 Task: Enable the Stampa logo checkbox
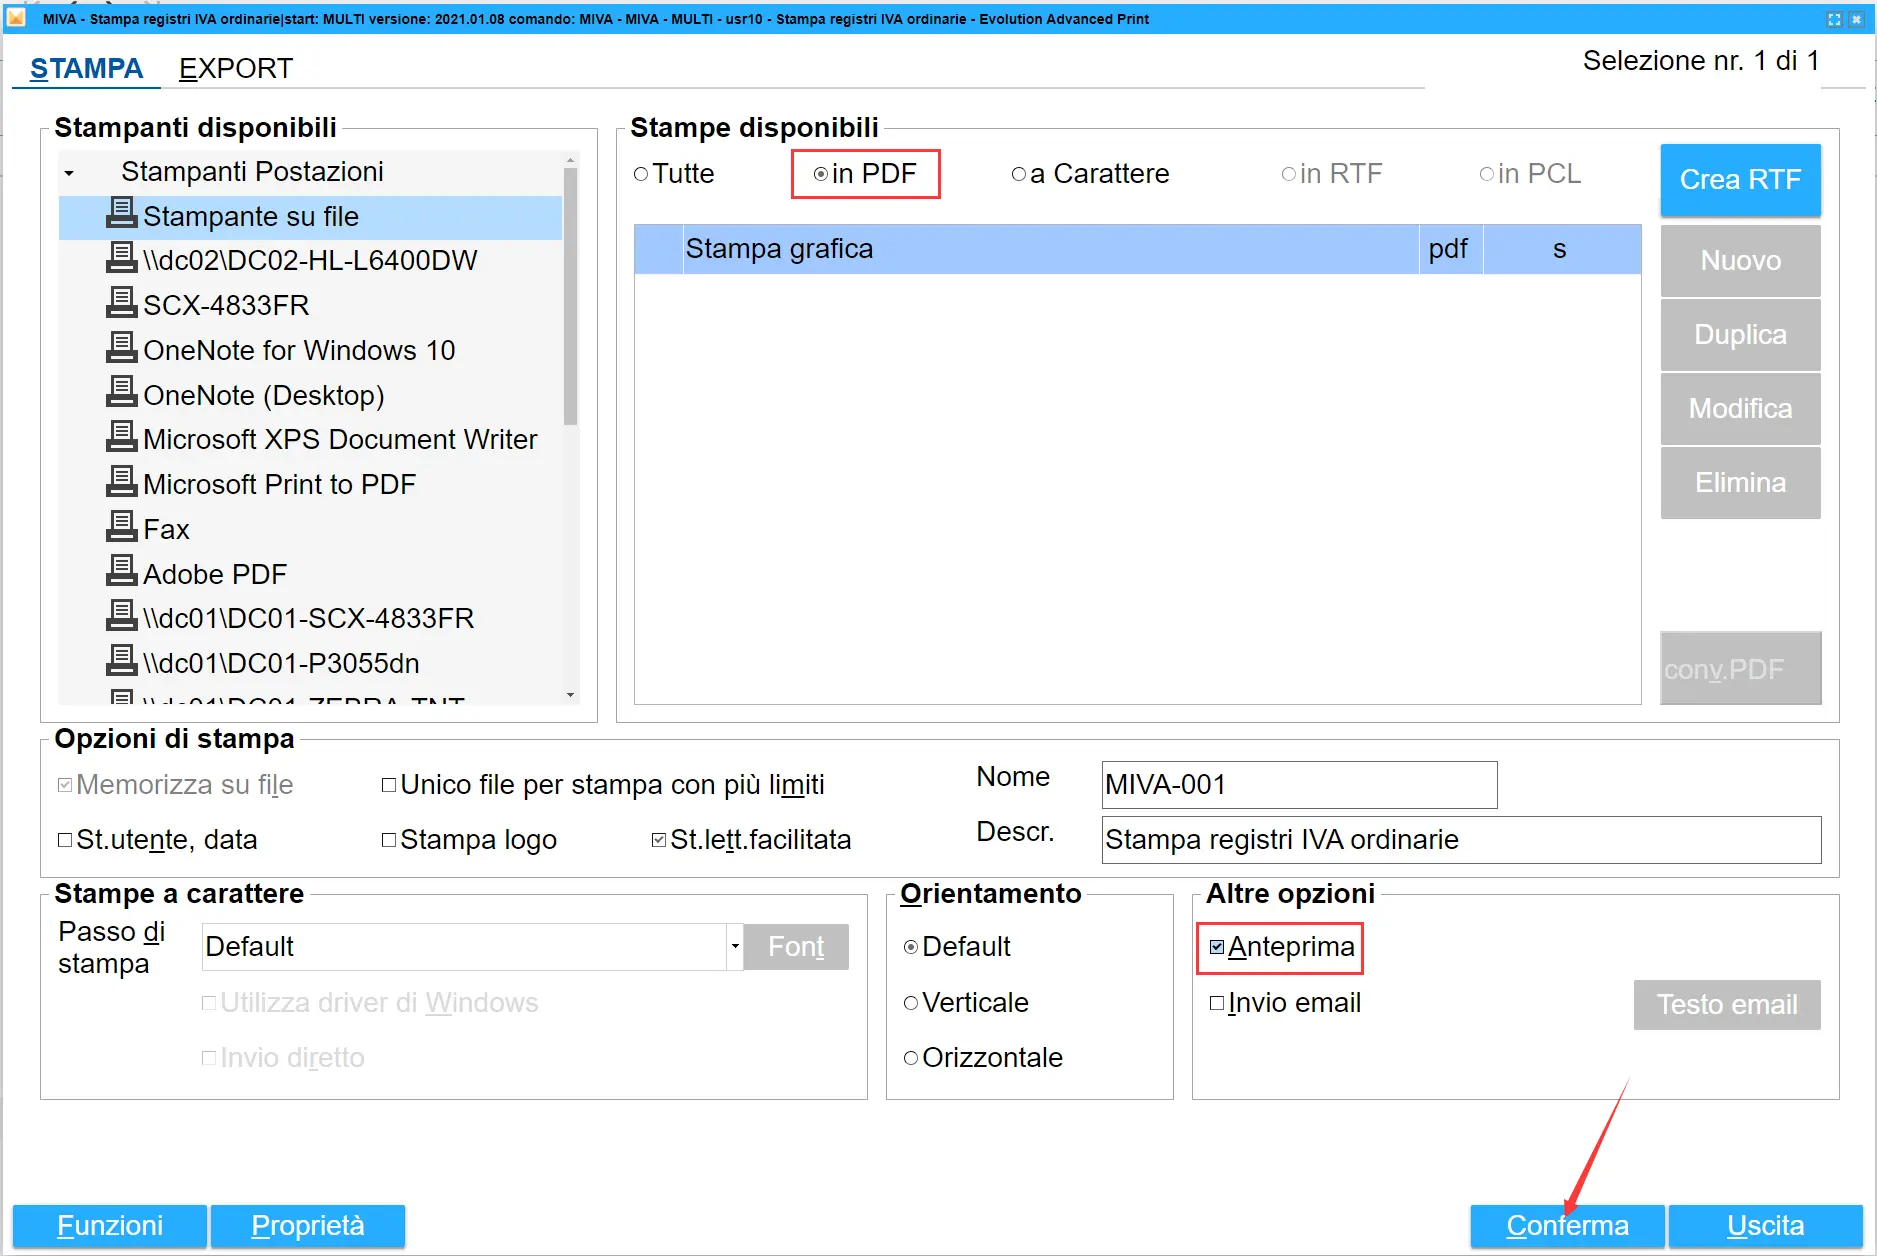pyautogui.click(x=389, y=840)
